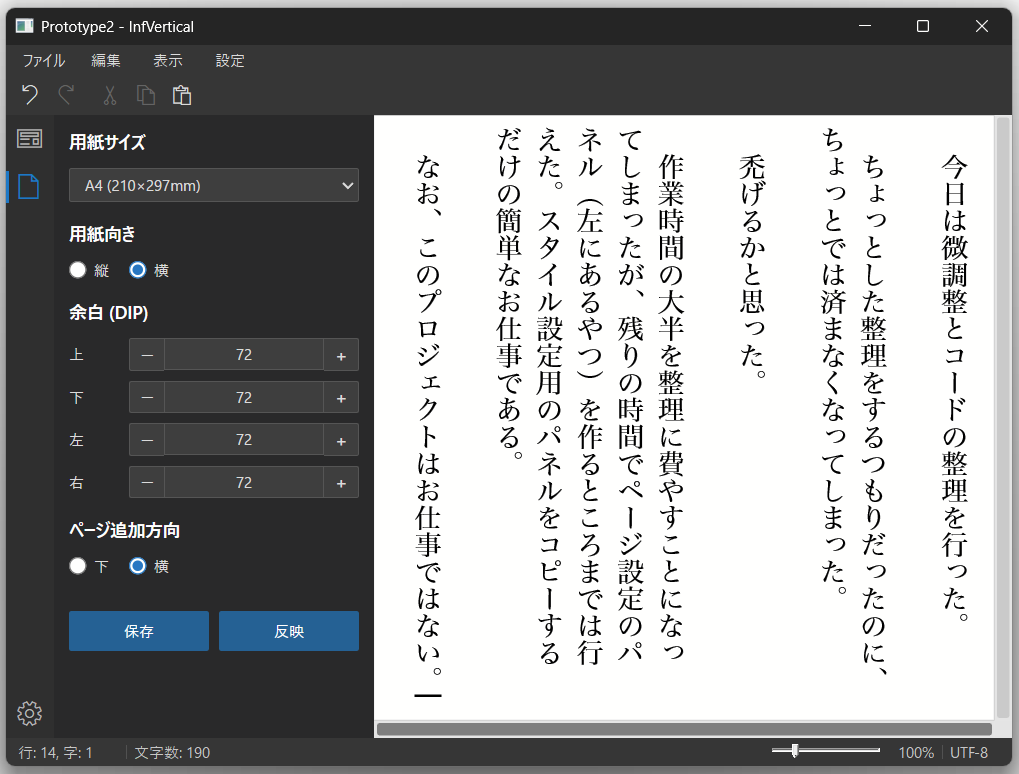1019x774 pixels.
Task: Click the 保存 button
Action: [139, 632]
